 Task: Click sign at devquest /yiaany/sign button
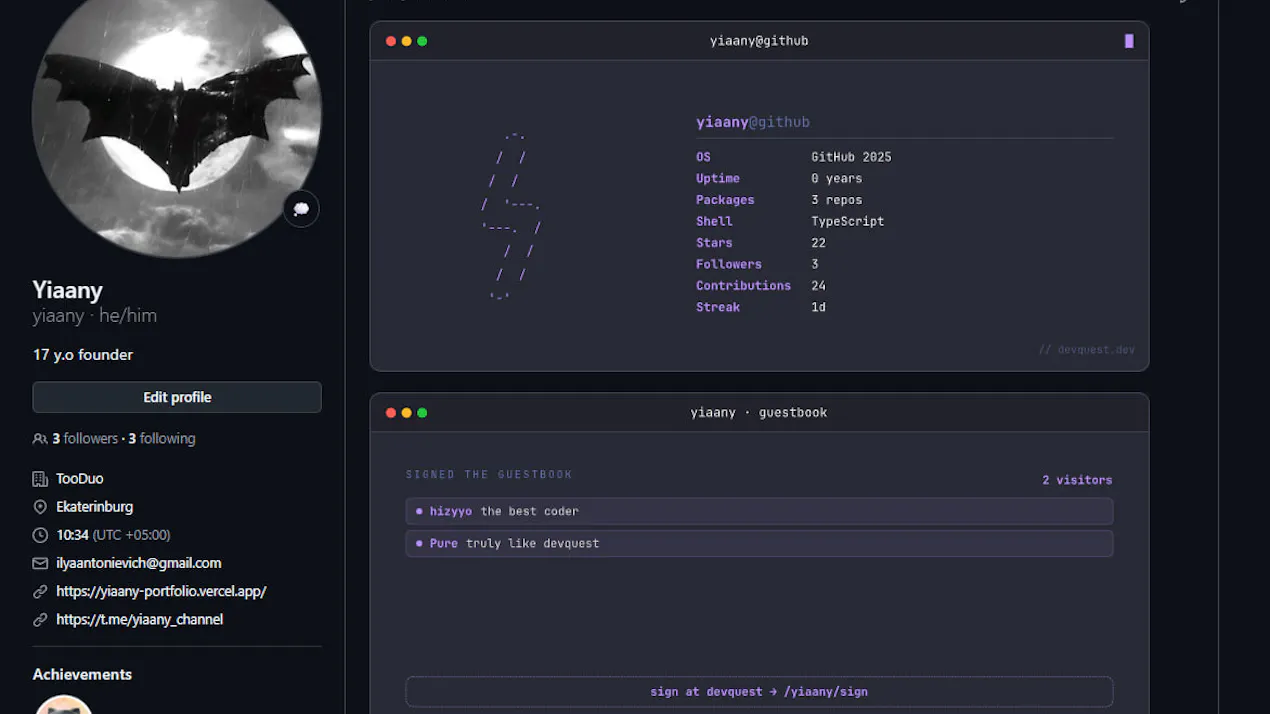[759, 691]
